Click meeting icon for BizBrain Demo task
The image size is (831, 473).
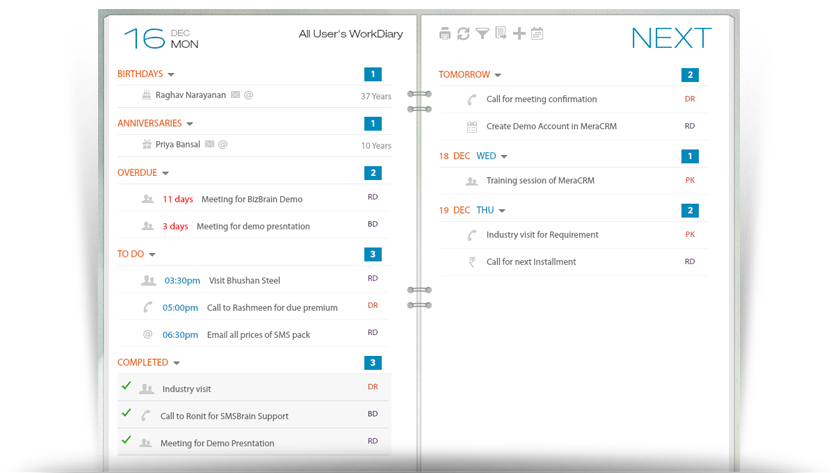(x=148, y=199)
